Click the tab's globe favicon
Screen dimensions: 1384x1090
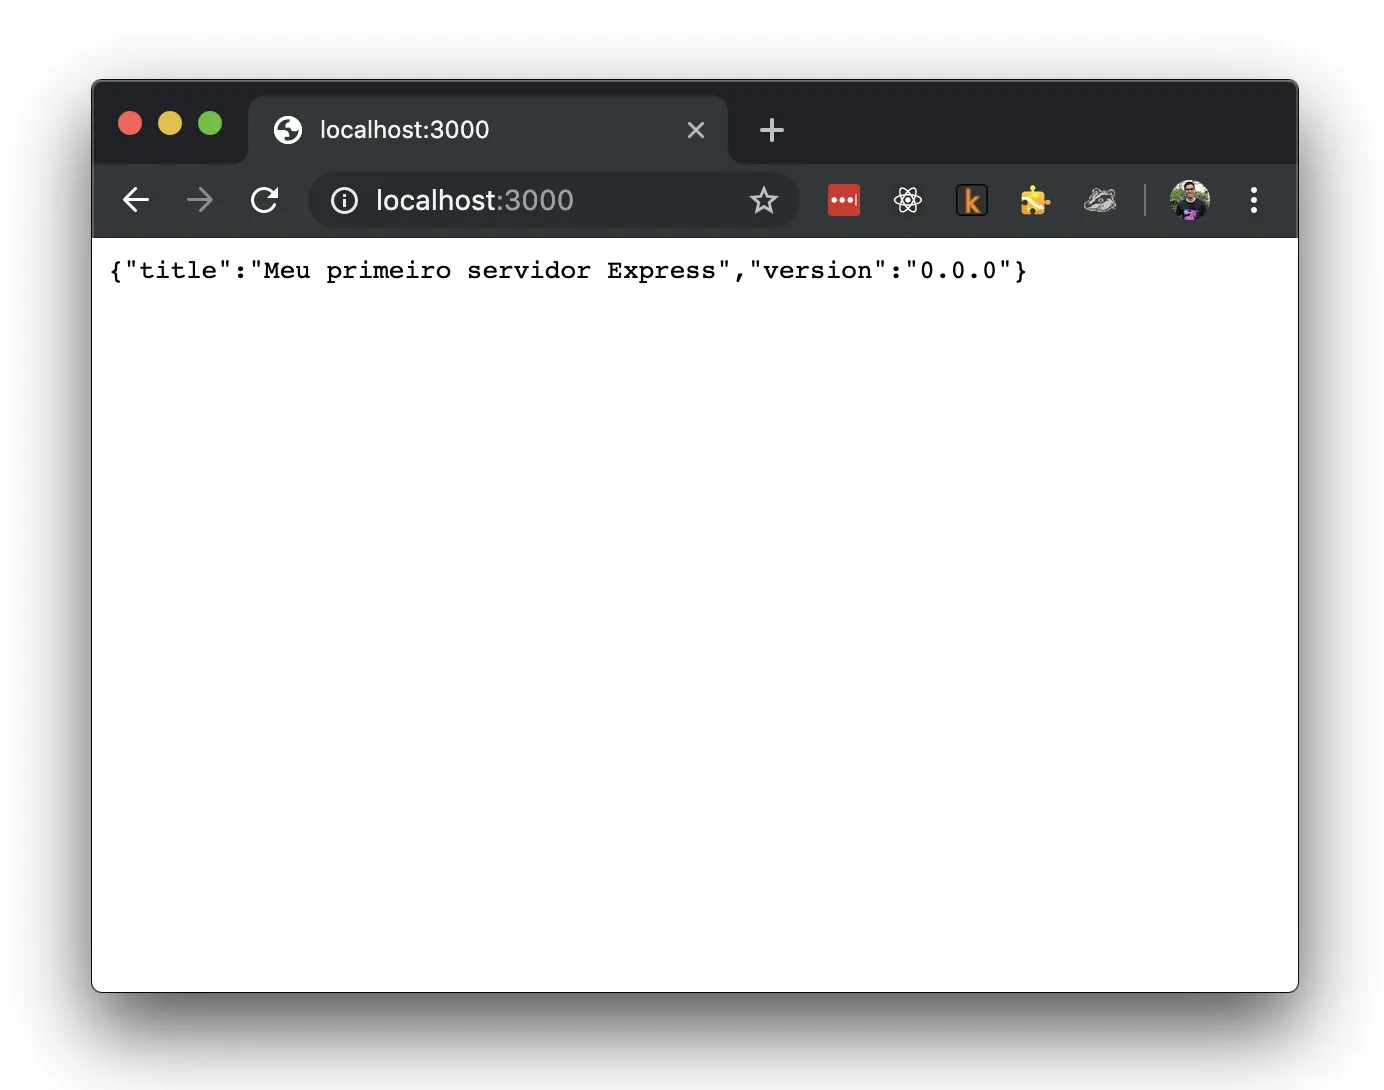coord(287,130)
